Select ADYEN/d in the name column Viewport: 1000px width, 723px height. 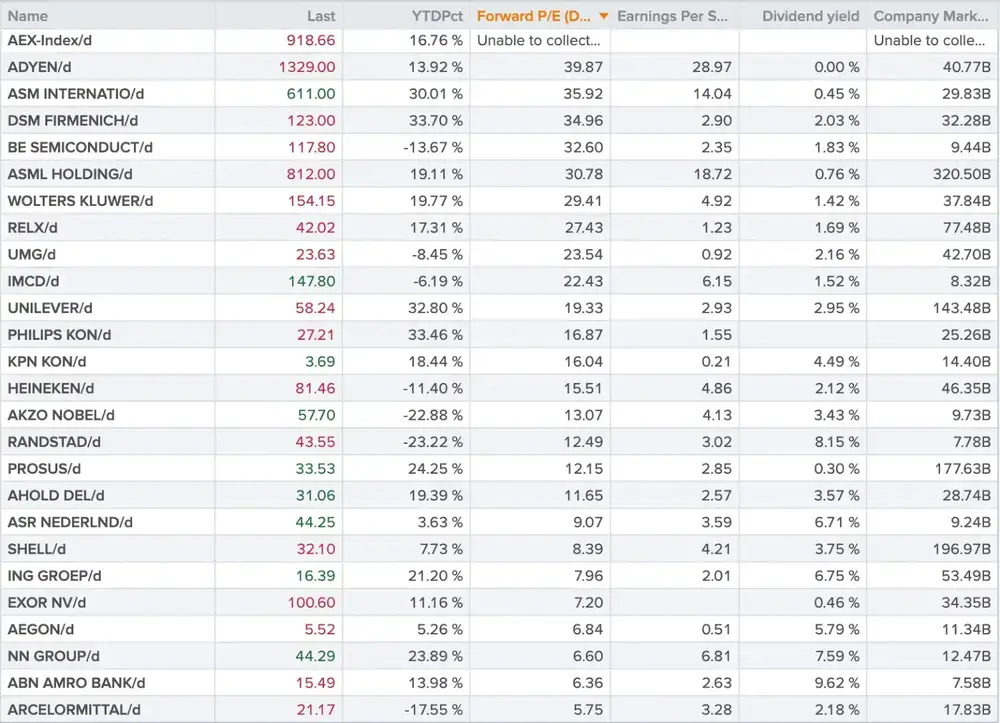[40, 67]
